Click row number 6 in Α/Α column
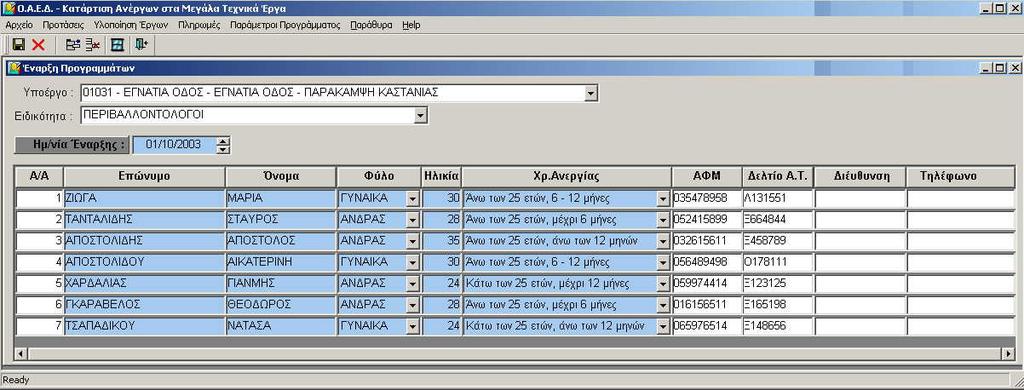Screen dimensions: 1024x390 pyautogui.click(x=39, y=305)
